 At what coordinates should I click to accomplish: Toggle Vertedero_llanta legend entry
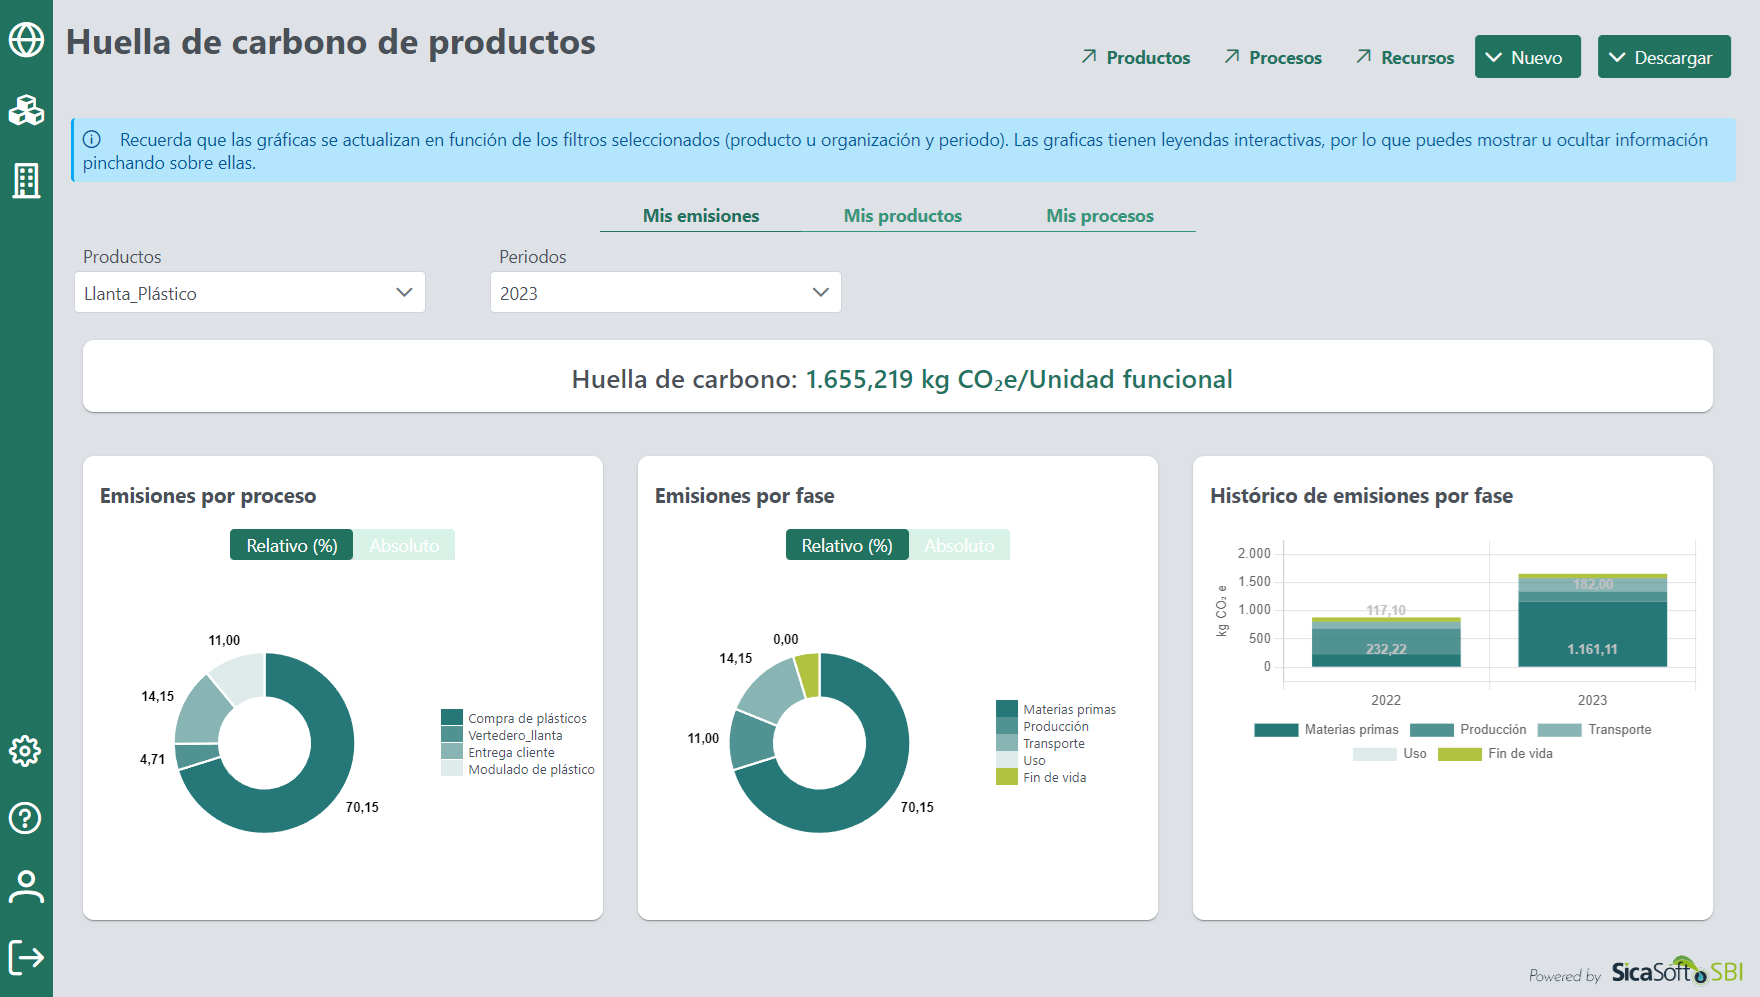coord(502,735)
